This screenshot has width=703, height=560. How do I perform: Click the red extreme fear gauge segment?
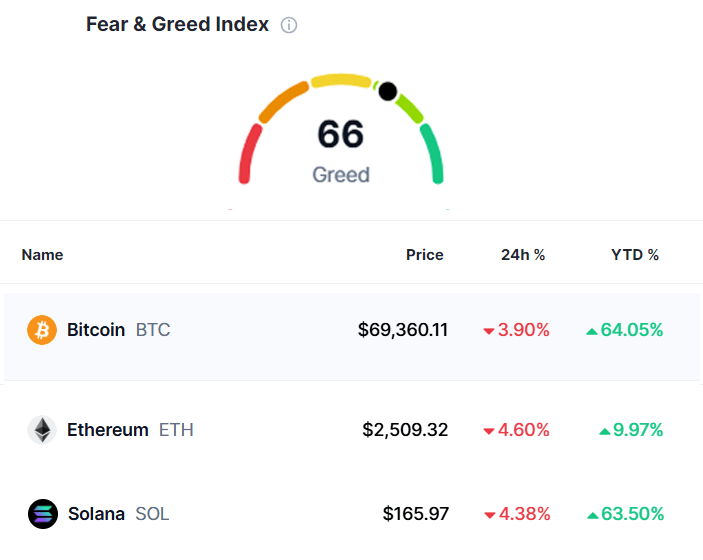point(248,155)
